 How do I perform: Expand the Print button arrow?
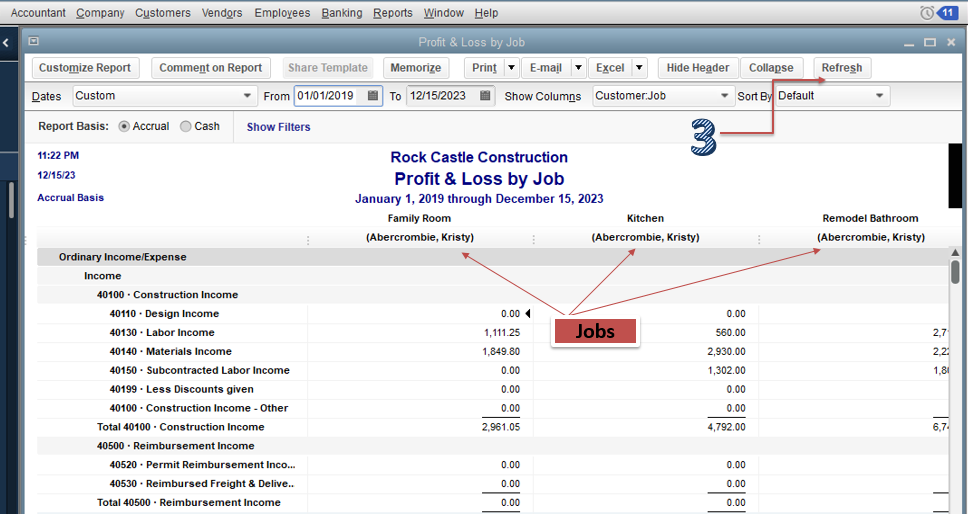[512, 68]
